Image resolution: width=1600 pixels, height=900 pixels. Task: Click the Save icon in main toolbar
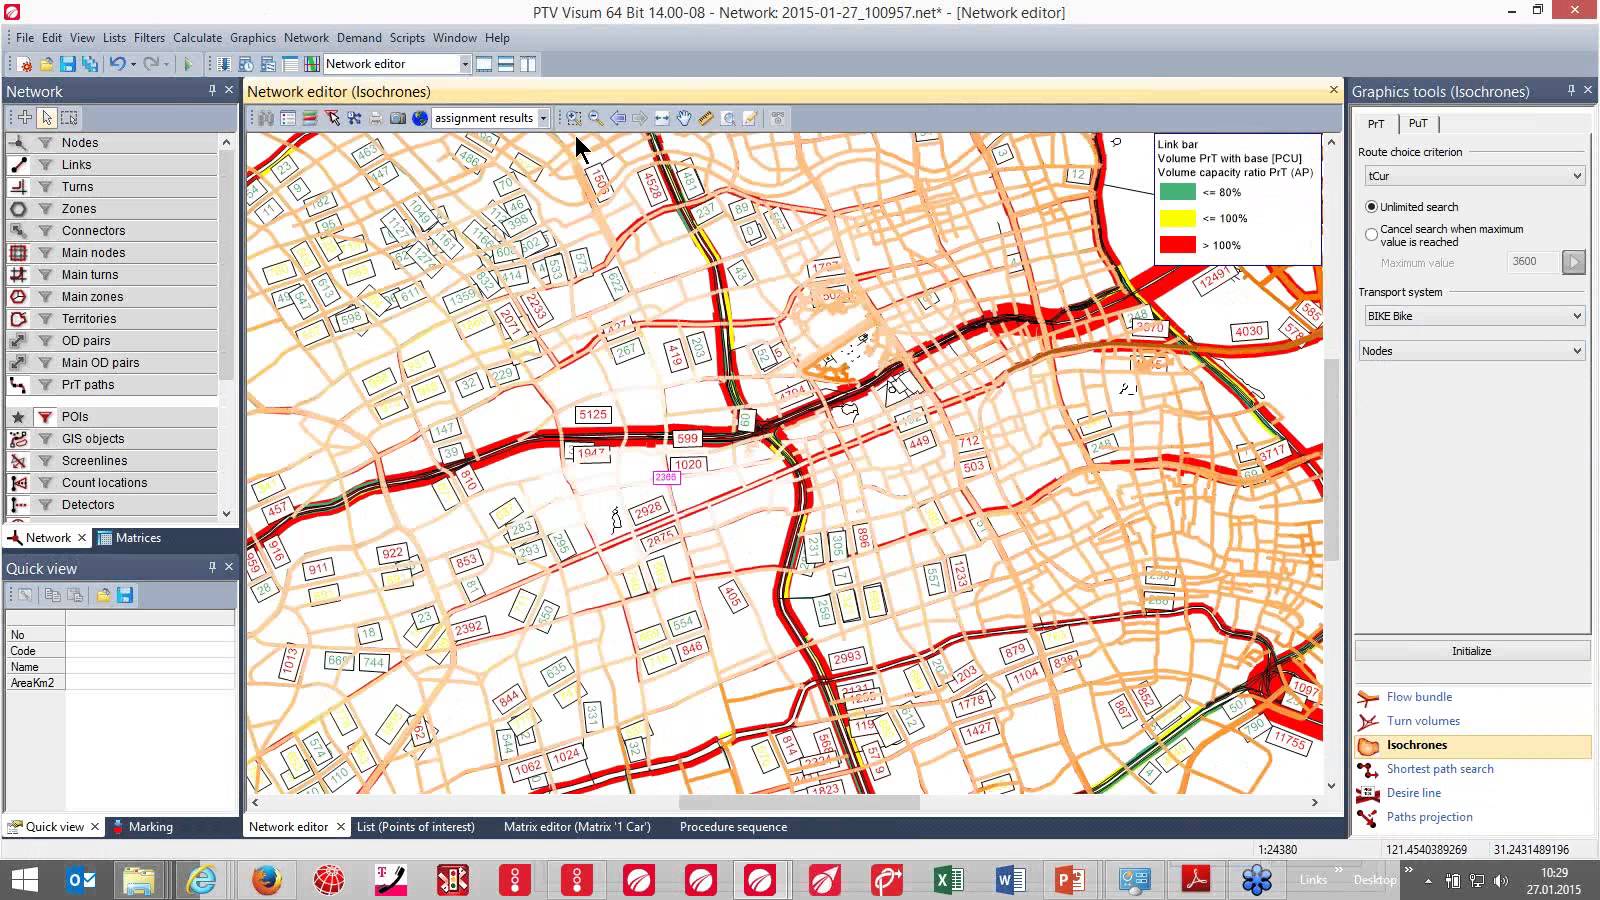coord(68,64)
